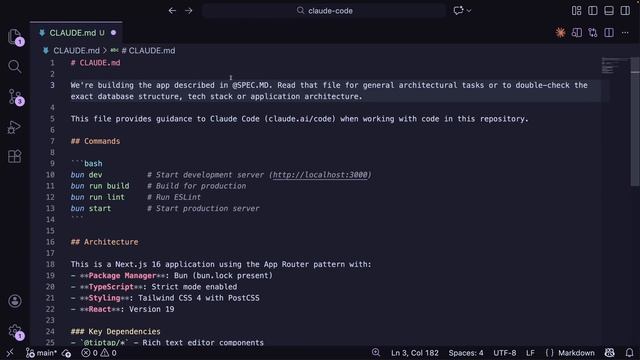Open Copilot status icon in status bar

click(x=610, y=353)
